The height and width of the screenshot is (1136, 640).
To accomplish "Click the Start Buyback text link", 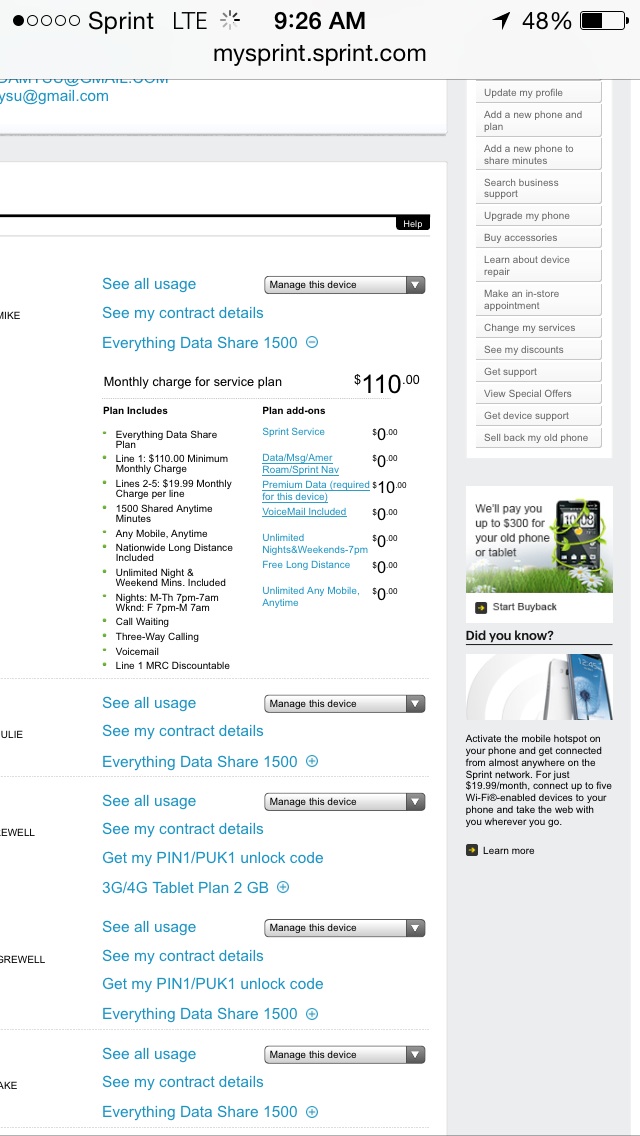I will point(524,607).
